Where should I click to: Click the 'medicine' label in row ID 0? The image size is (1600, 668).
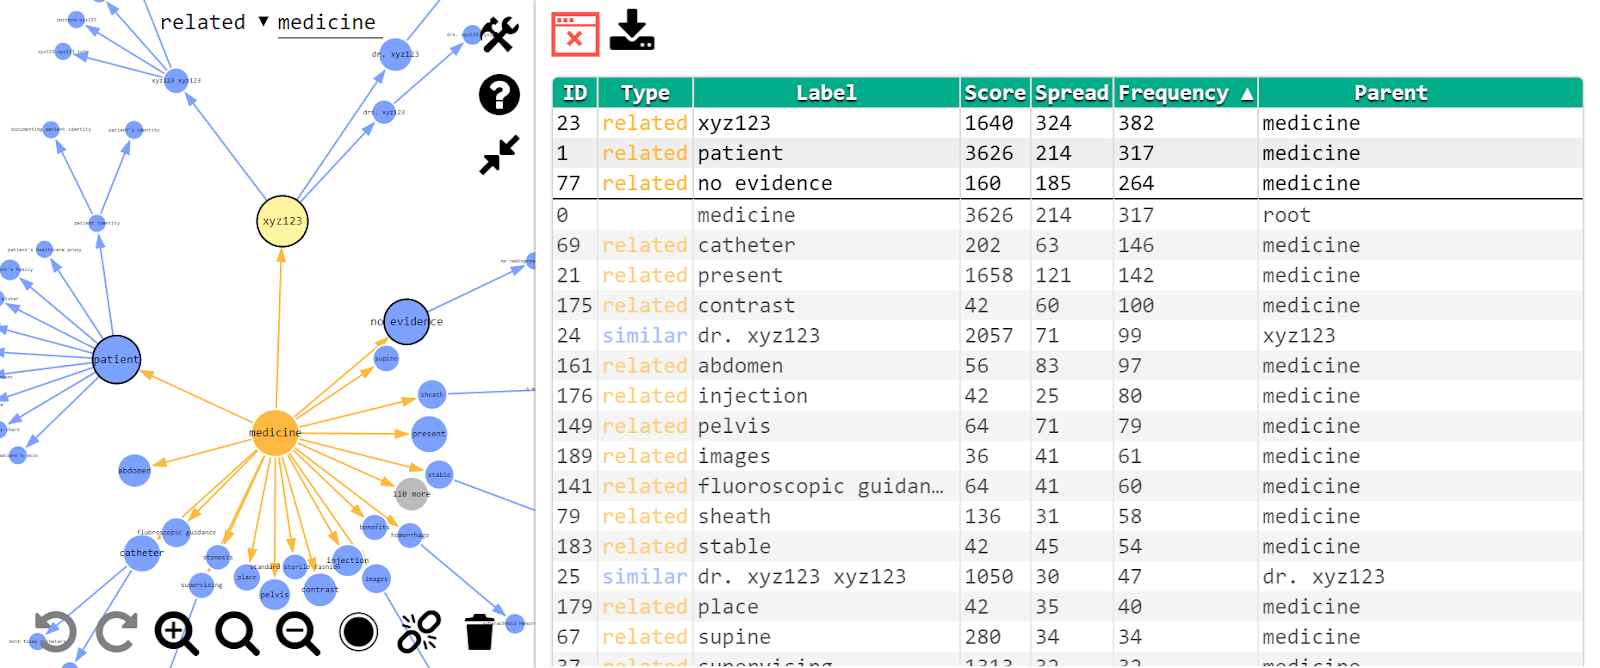(746, 215)
